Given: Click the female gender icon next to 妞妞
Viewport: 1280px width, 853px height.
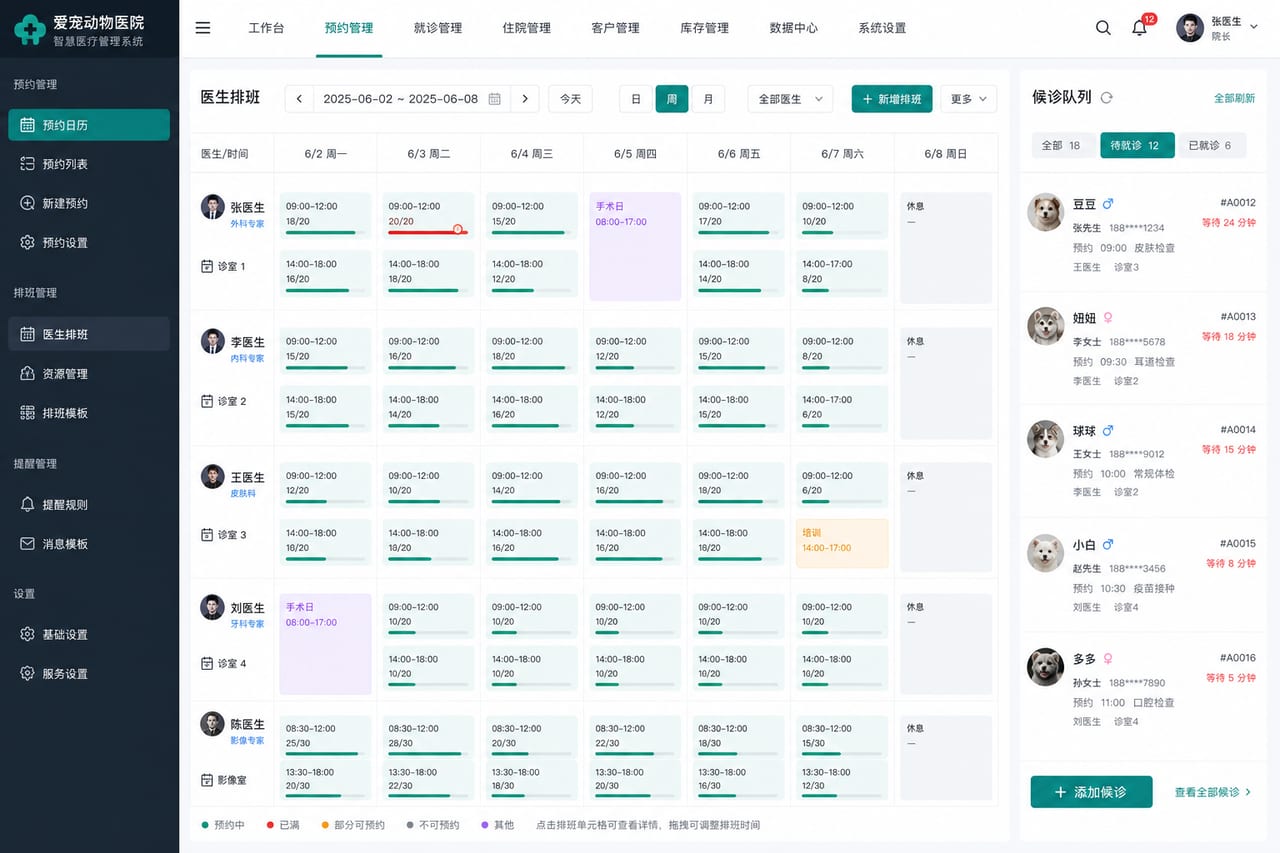Looking at the screenshot, I should click(1108, 318).
